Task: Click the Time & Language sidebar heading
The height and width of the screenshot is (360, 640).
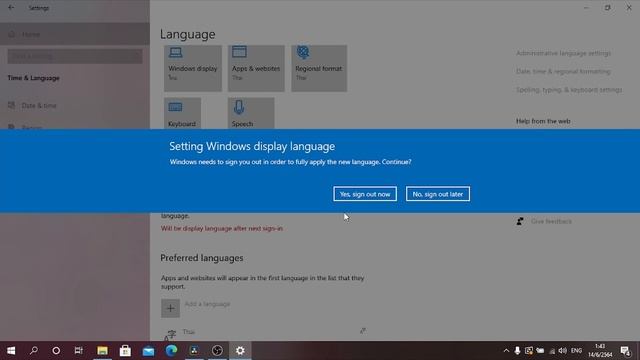Action: [33, 78]
